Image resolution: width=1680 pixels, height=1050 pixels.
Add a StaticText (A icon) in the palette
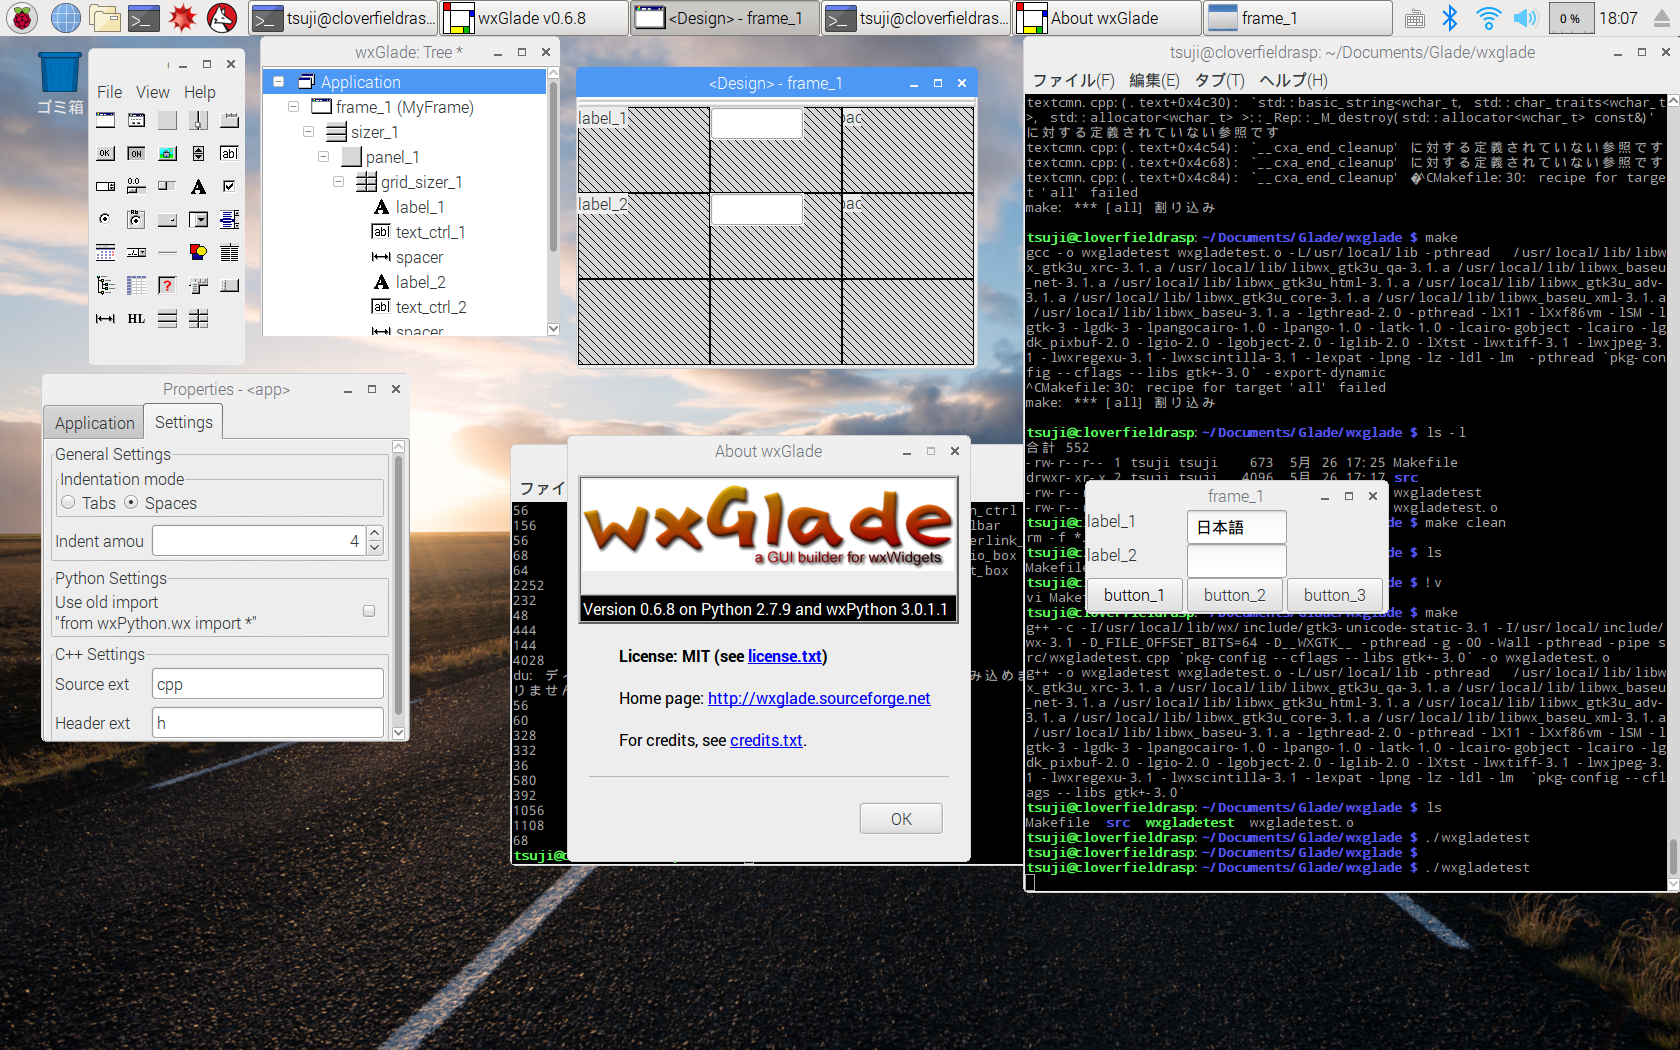coord(198,187)
